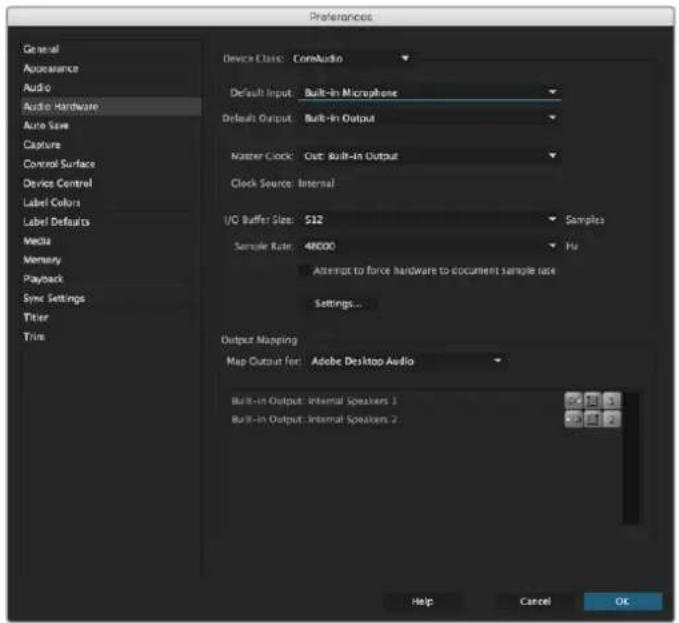Open the Sample Rate dropdown
This screenshot has height=623, width=679.
[430, 246]
